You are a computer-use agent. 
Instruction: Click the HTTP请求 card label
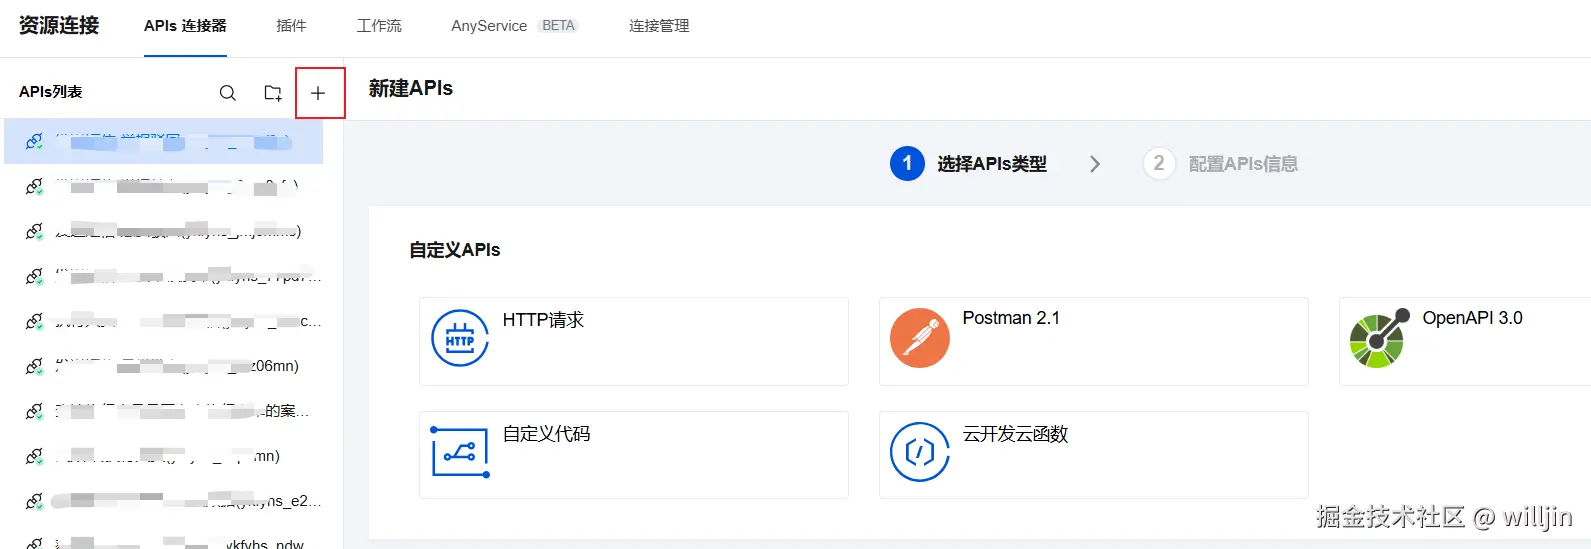tap(543, 320)
